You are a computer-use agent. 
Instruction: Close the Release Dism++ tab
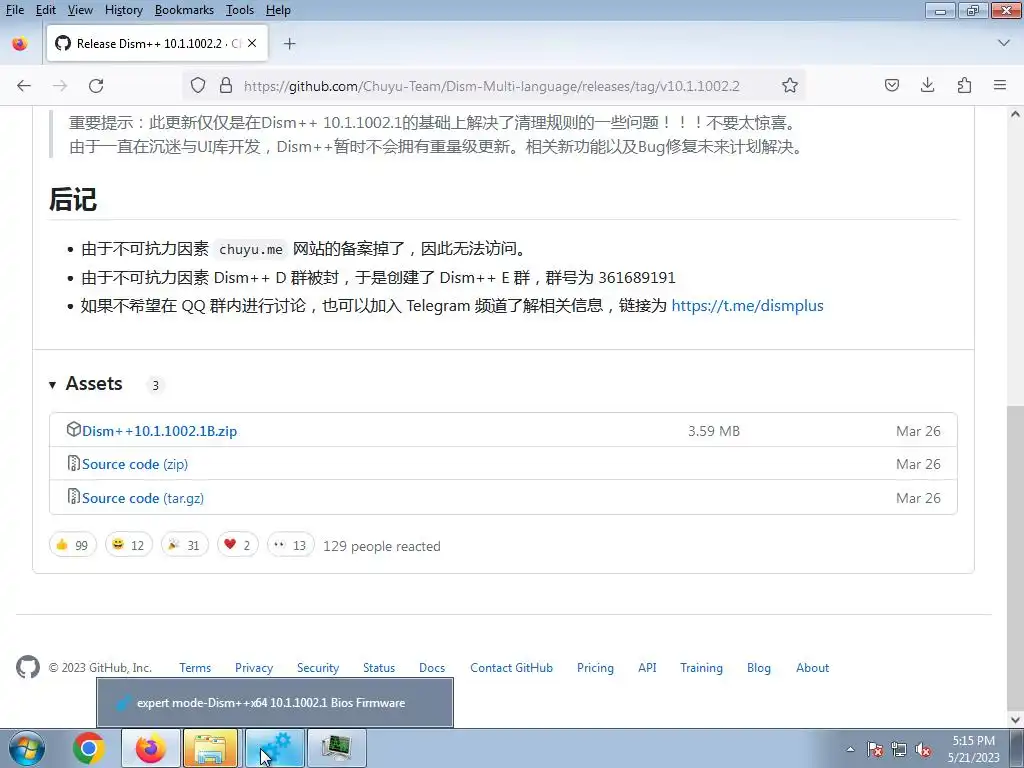click(x=252, y=43)
